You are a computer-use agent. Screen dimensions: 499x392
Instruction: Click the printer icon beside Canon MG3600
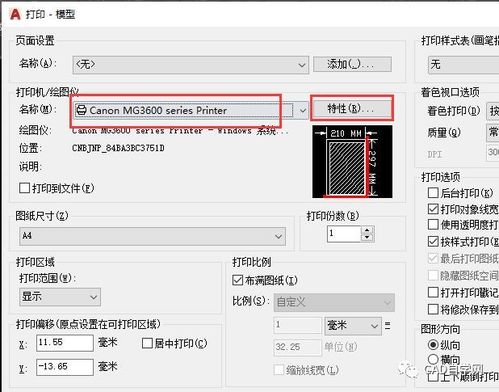coord(81,110)
